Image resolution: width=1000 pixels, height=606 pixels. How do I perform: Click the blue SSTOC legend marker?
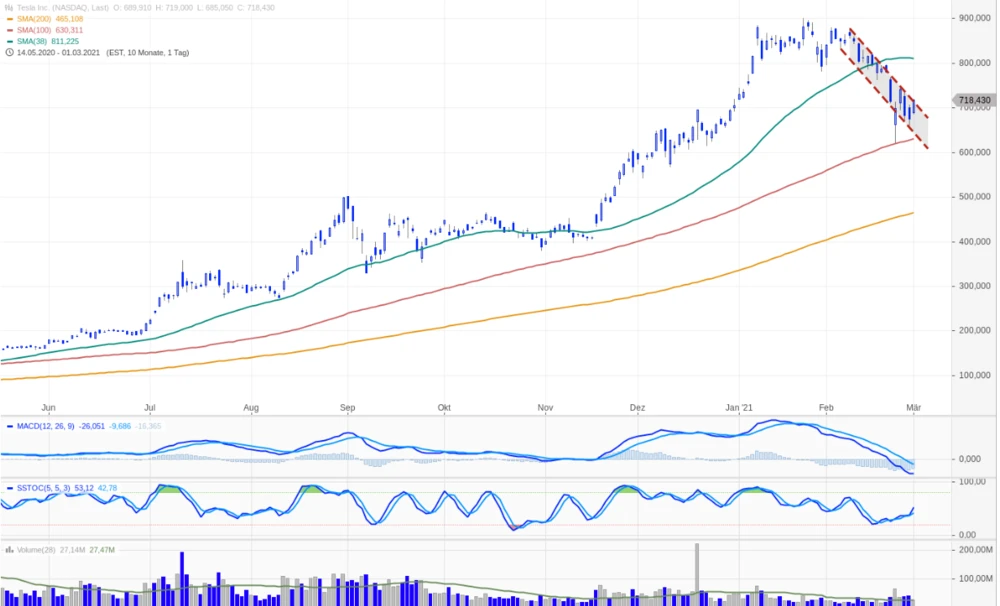pos(9,487)
